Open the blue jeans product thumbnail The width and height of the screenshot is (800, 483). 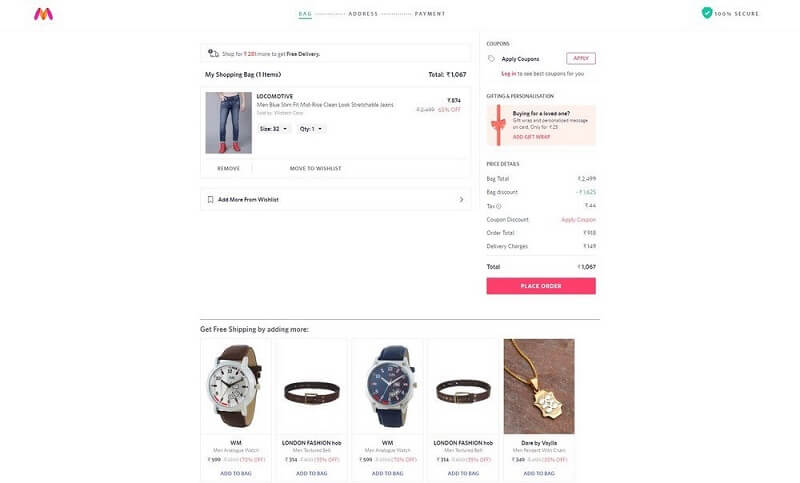[229, 122]
